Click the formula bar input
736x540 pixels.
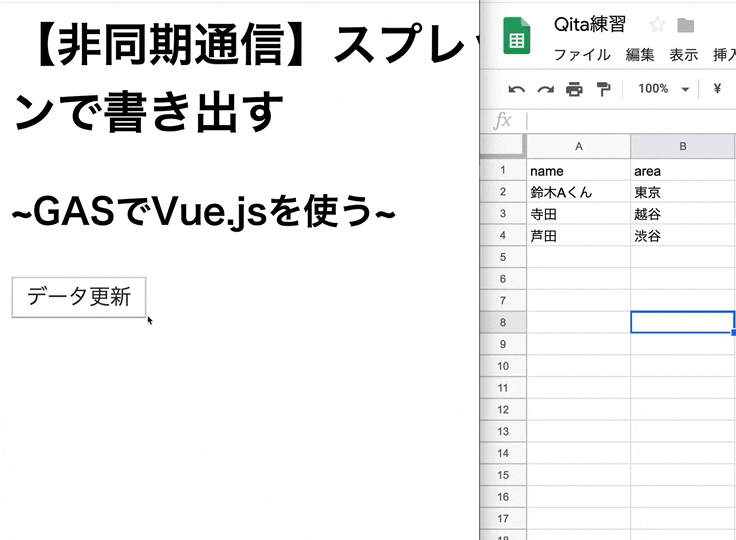[x=631, y=121]
